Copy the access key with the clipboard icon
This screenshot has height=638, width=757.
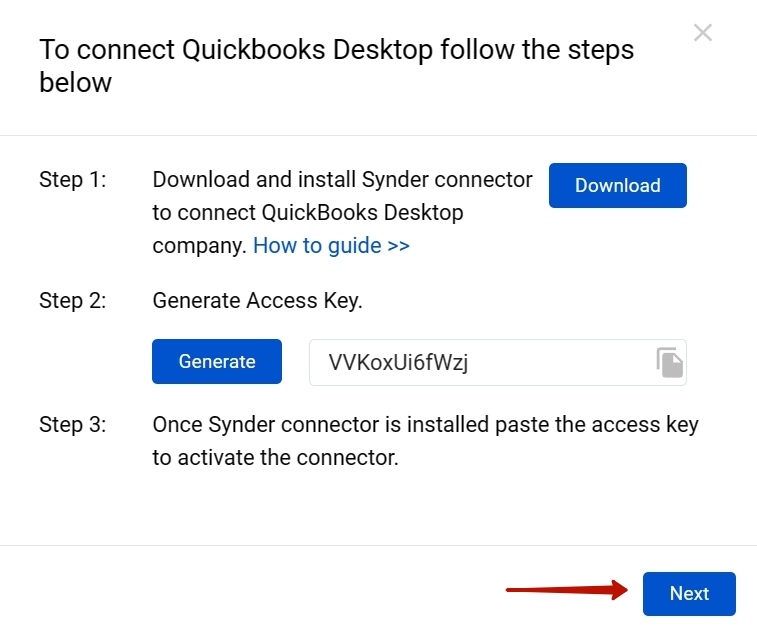tap(669, 362)
